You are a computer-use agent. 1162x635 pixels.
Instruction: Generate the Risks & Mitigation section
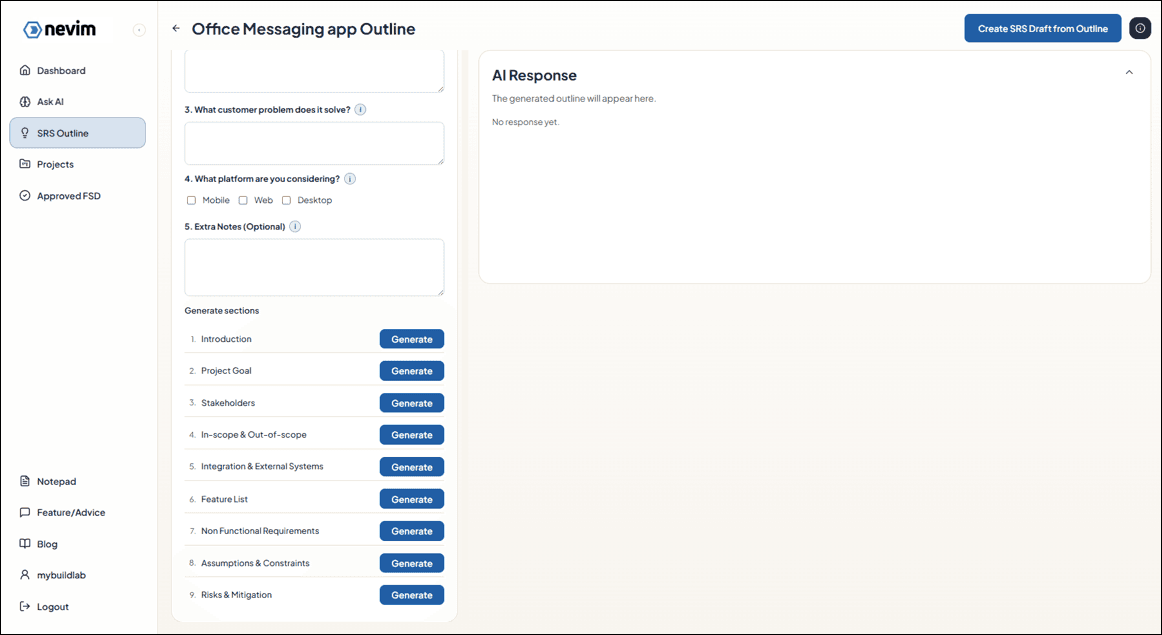(x=411, y=595)
